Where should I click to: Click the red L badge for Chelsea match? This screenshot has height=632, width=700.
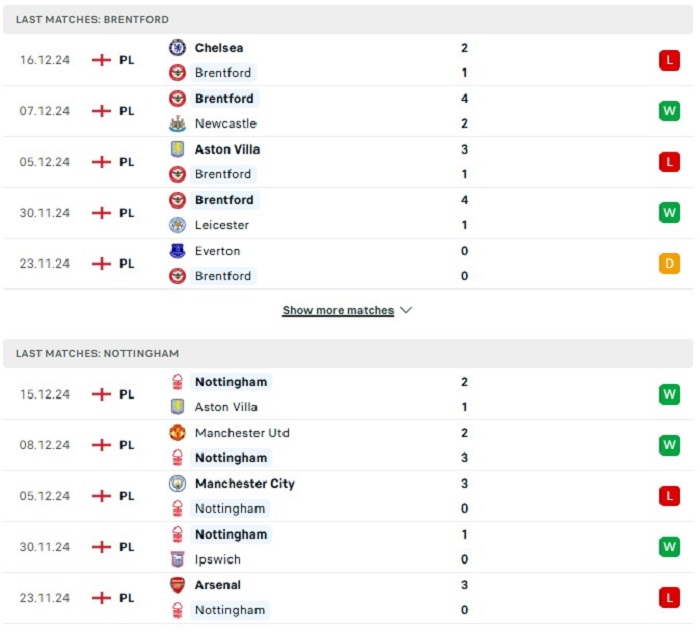669,60
